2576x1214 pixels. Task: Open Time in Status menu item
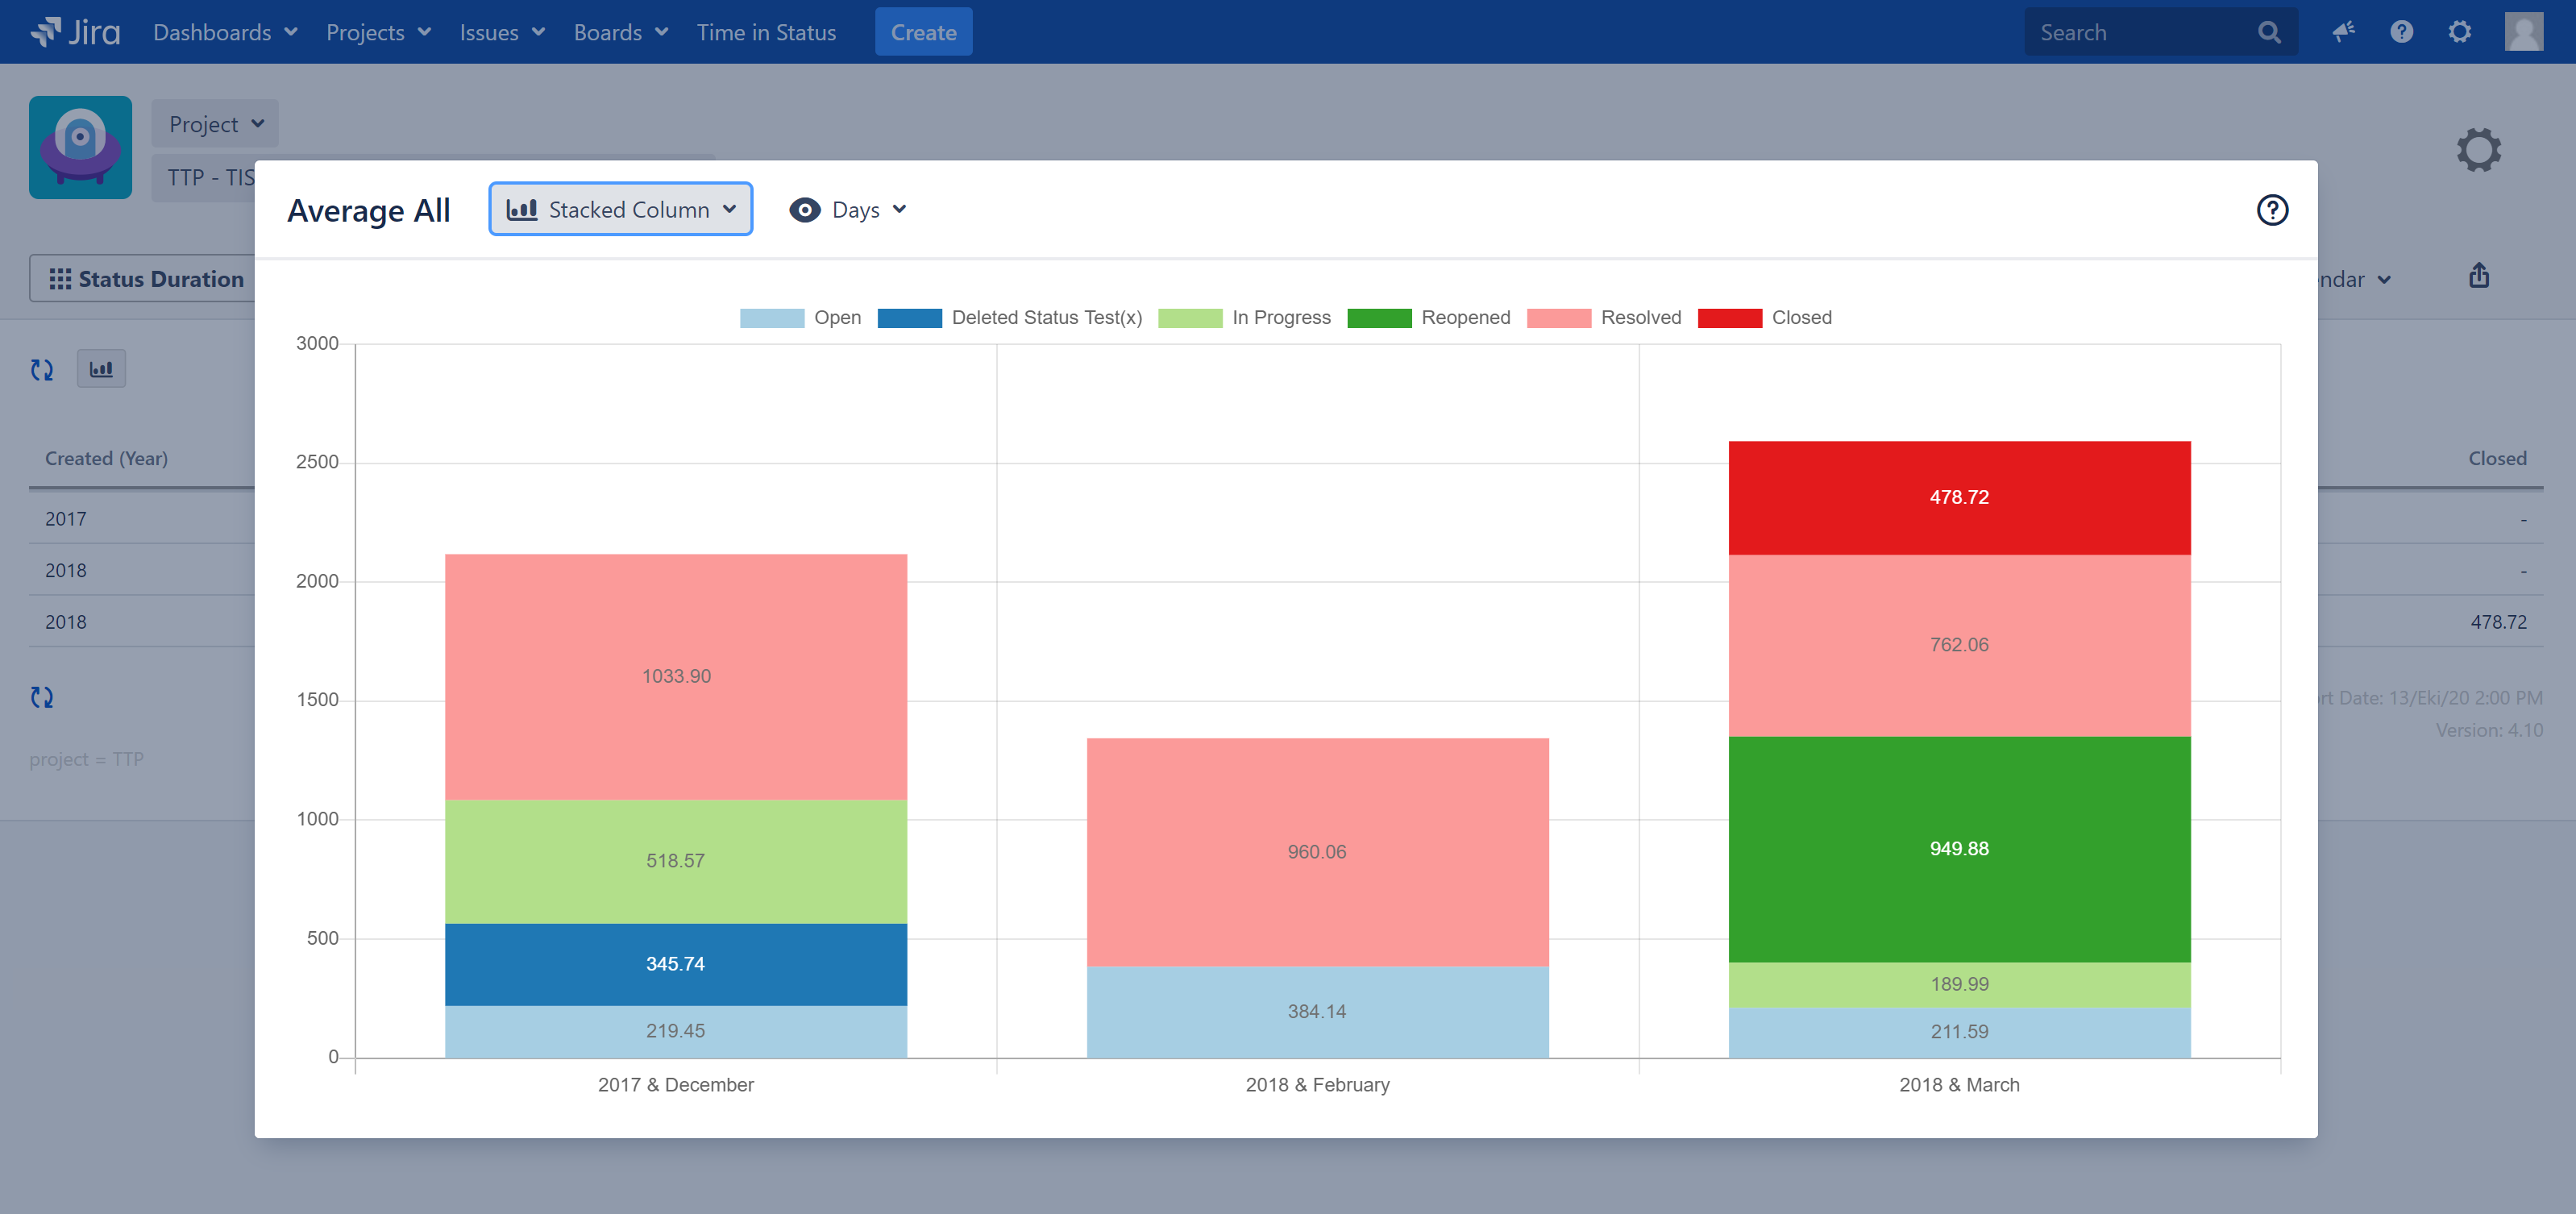[766, 32]
